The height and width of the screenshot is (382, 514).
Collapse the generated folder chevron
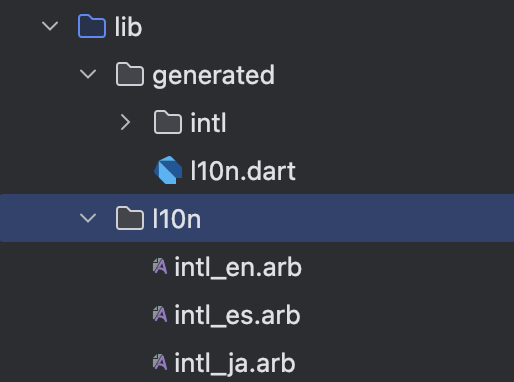point(88,74)
